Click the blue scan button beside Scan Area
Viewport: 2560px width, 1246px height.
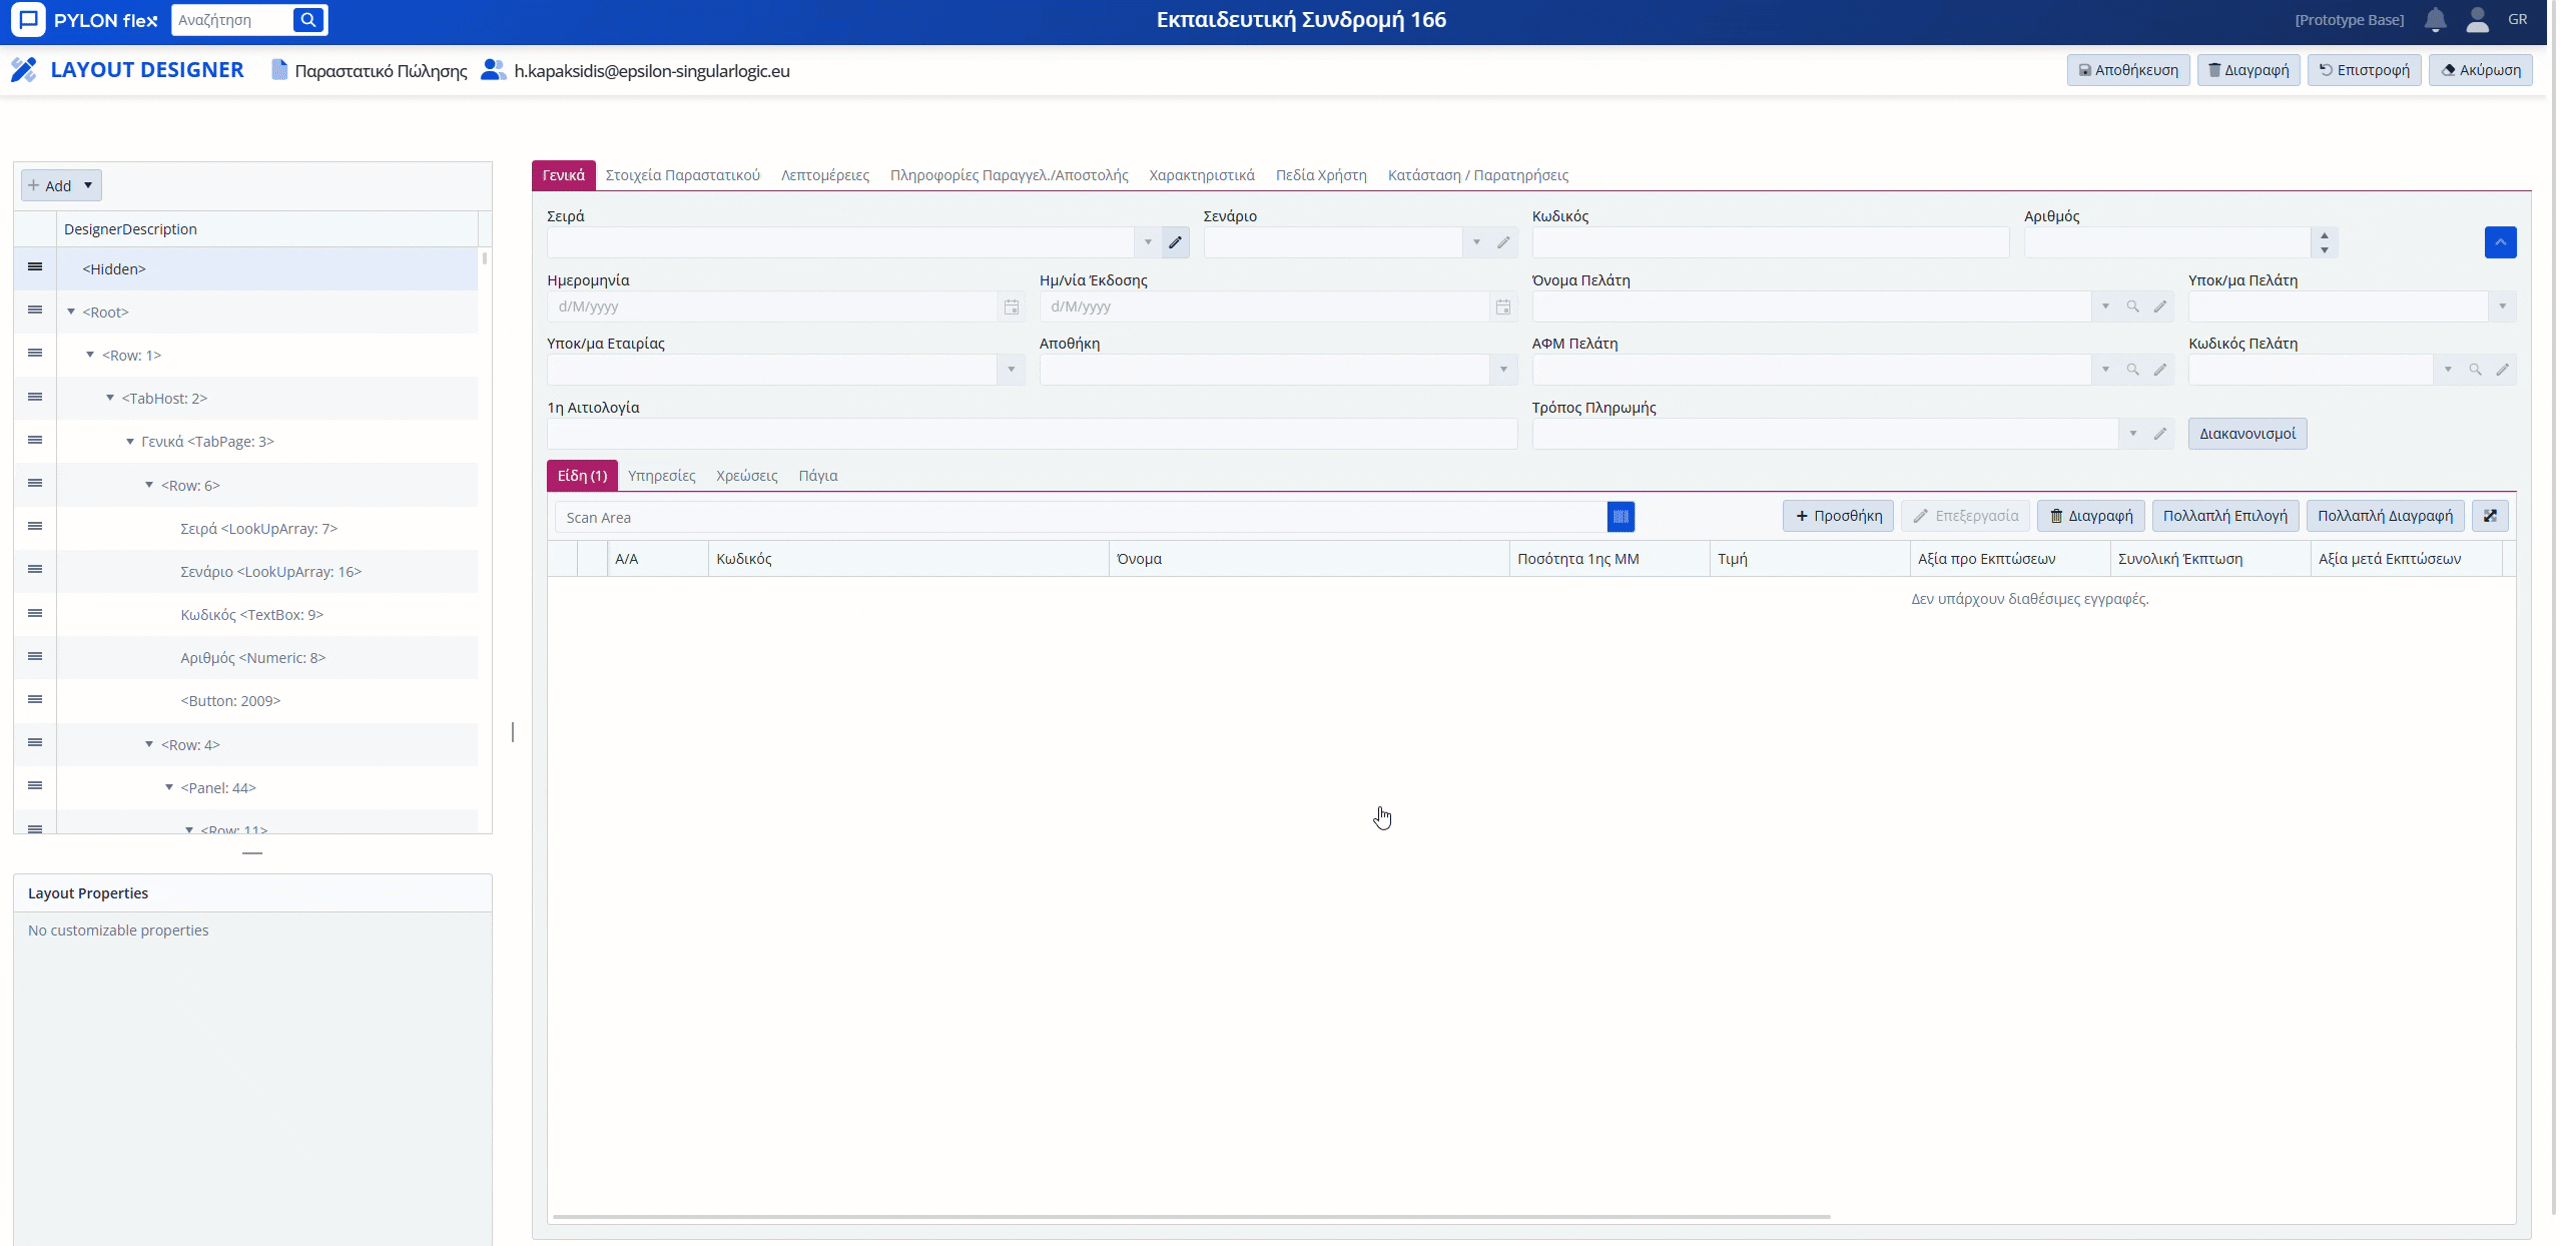pyautogui.click(x=1621, y=517)
